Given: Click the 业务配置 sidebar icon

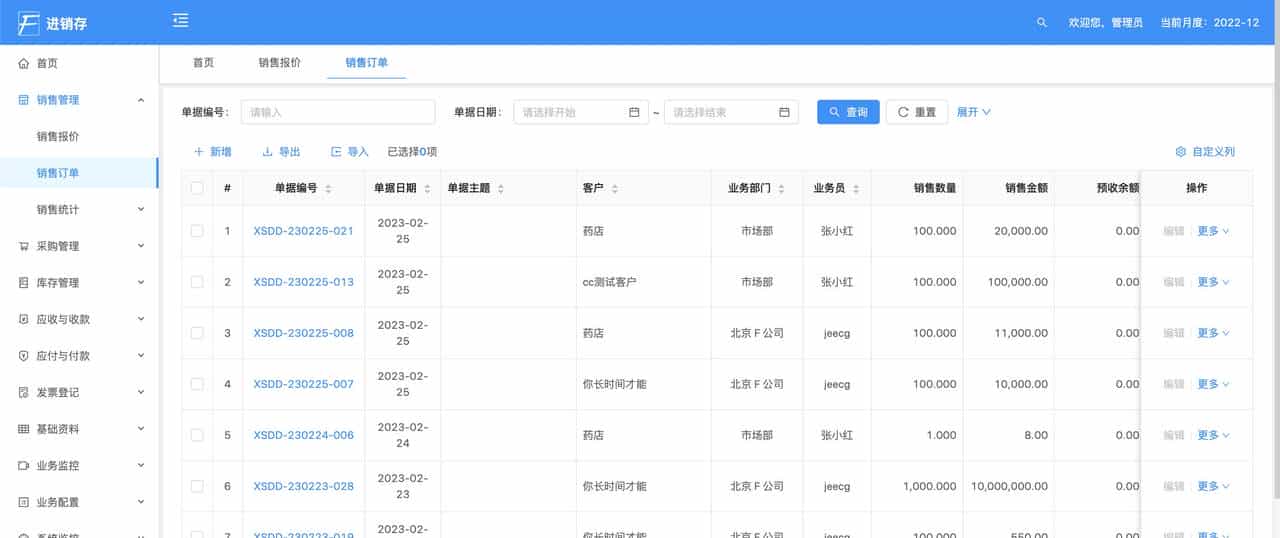Looking at the screenshot, I should tap(24, 502).
